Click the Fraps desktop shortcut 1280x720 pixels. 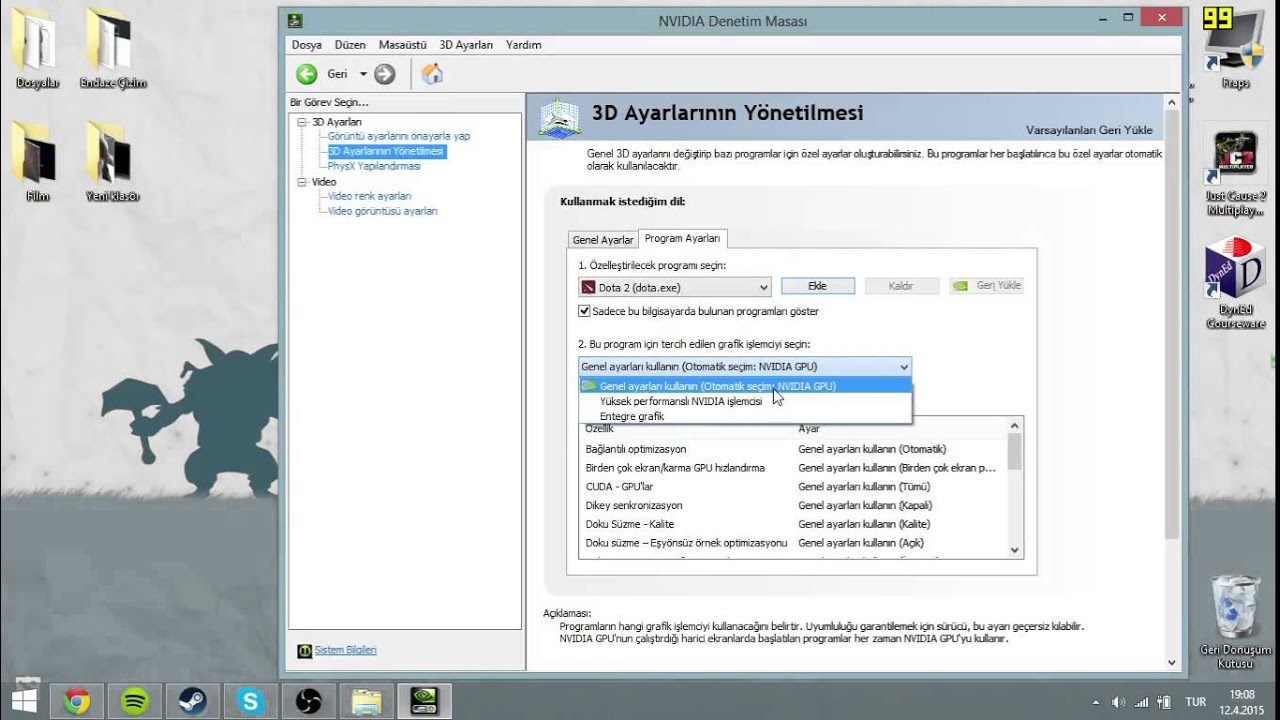(1235, 47)
